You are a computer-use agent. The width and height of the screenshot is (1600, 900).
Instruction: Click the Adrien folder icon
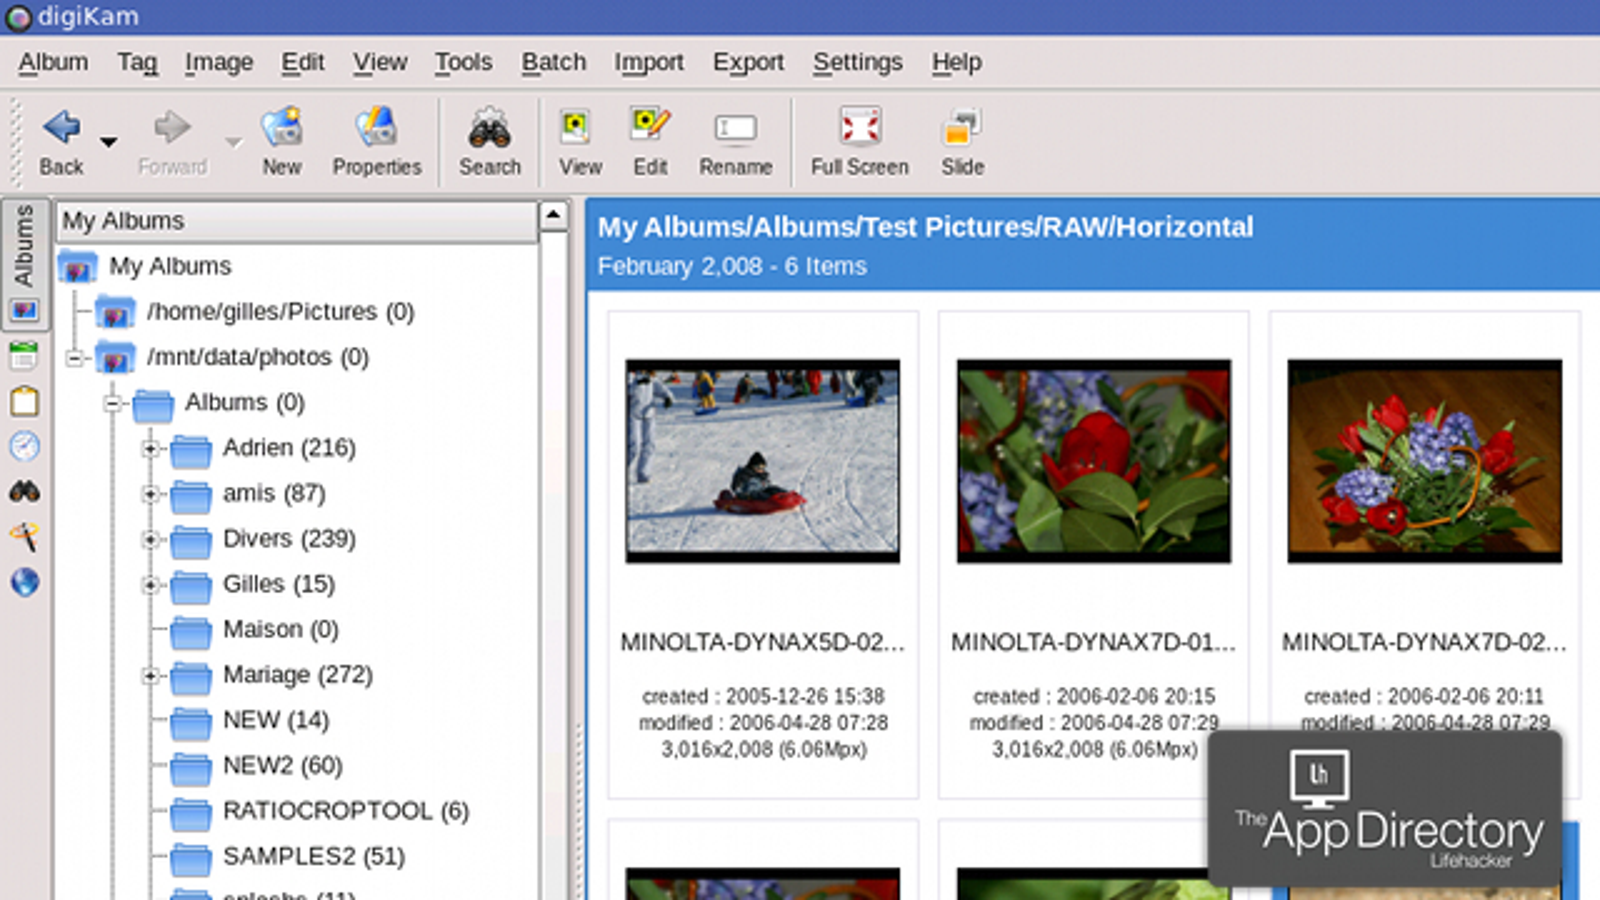[x=190, y=451]
